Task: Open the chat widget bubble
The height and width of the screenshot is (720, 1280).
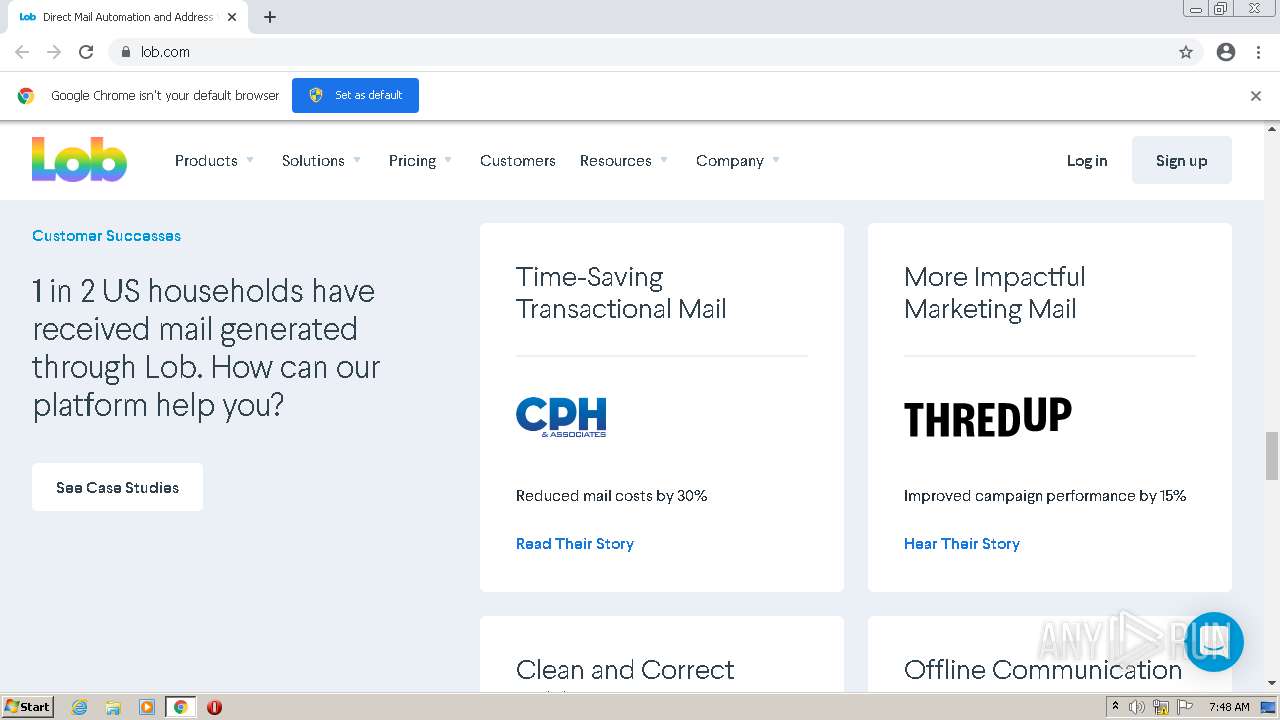Action: 1214,642
